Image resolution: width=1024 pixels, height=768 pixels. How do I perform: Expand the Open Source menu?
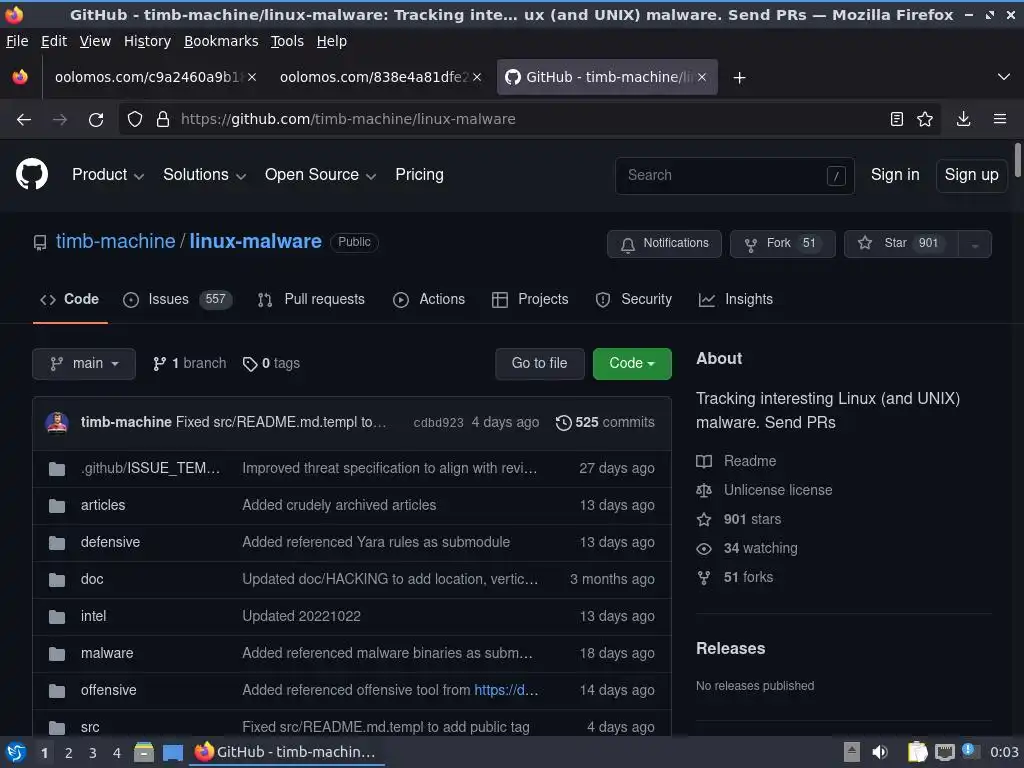coord(321,175)
